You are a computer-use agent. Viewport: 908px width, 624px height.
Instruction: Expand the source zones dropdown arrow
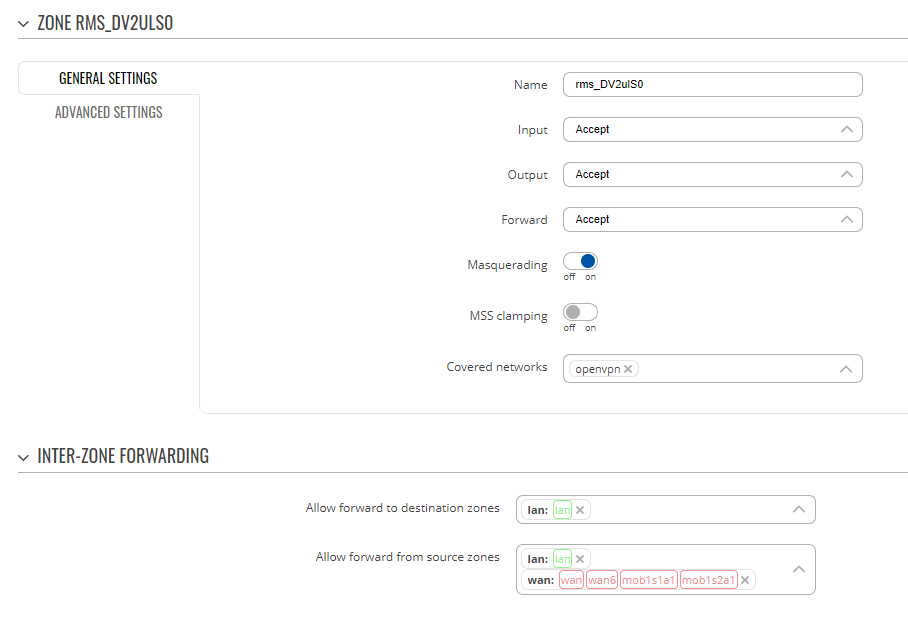(799, 569)
